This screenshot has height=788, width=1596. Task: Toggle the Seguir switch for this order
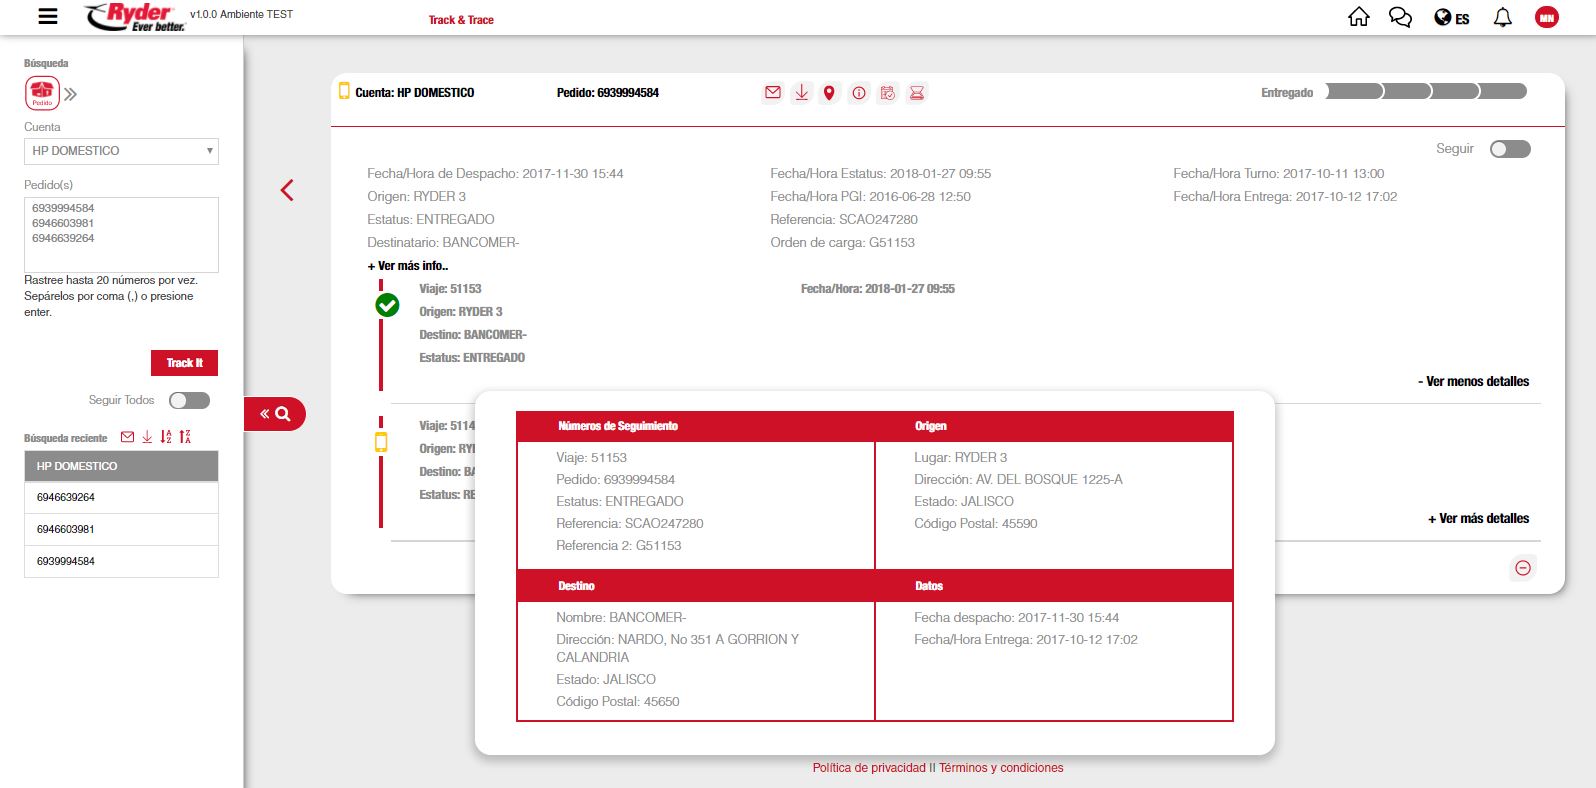1509,149
